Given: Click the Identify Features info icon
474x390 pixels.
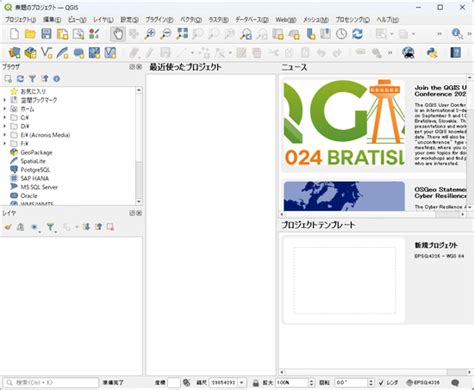Looking at the screenshot, I should point(457,34).
